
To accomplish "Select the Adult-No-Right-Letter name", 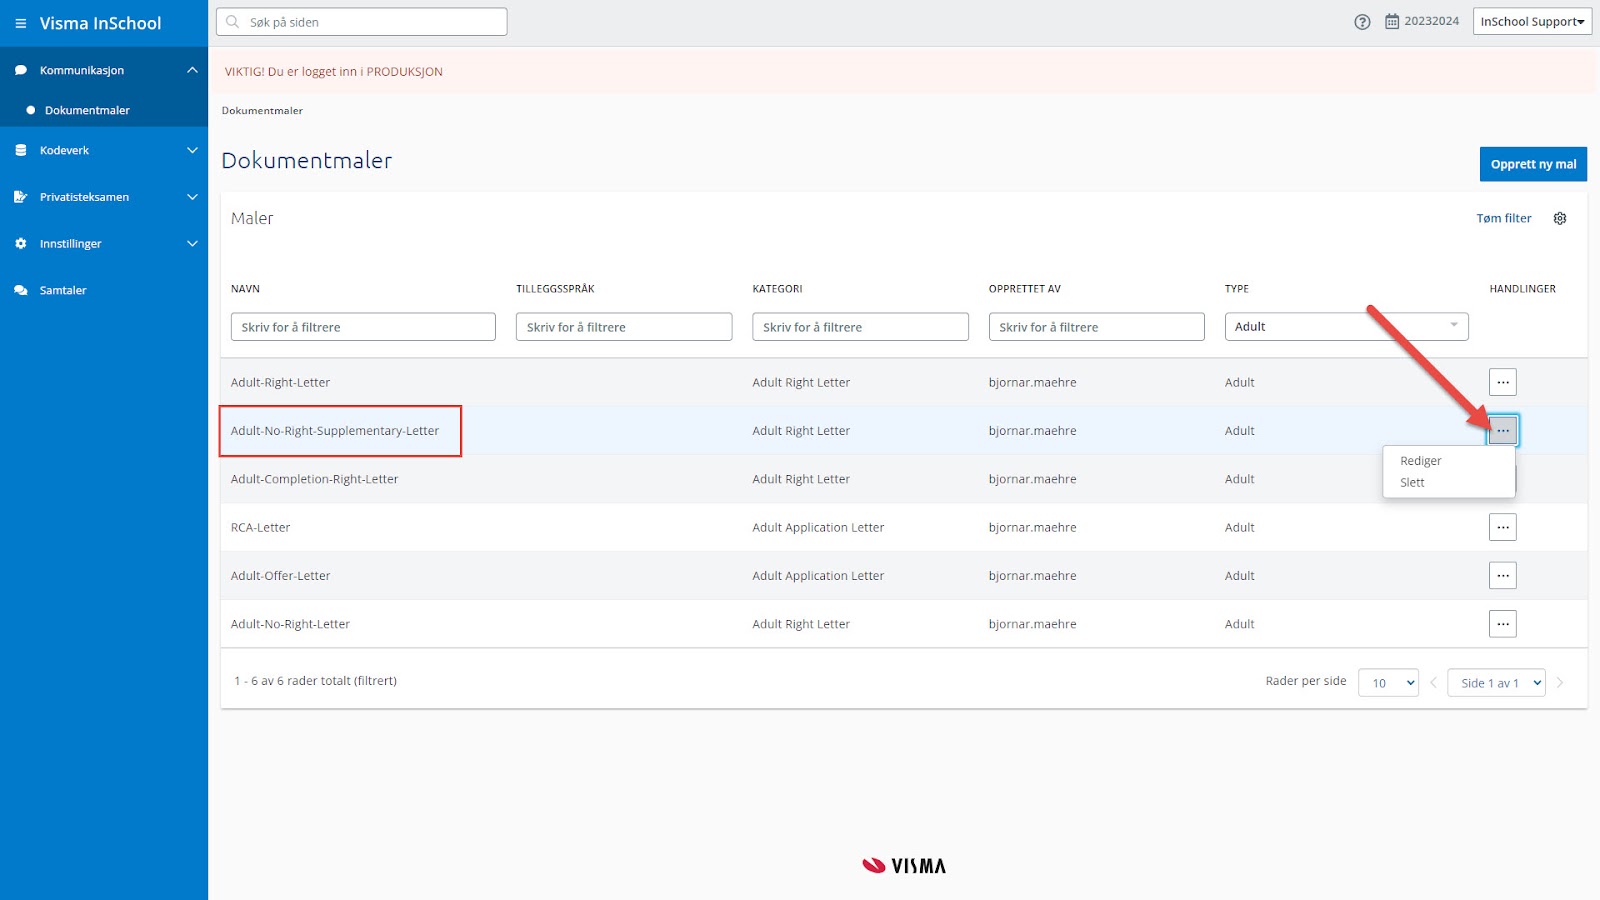I will pos(290,624).
